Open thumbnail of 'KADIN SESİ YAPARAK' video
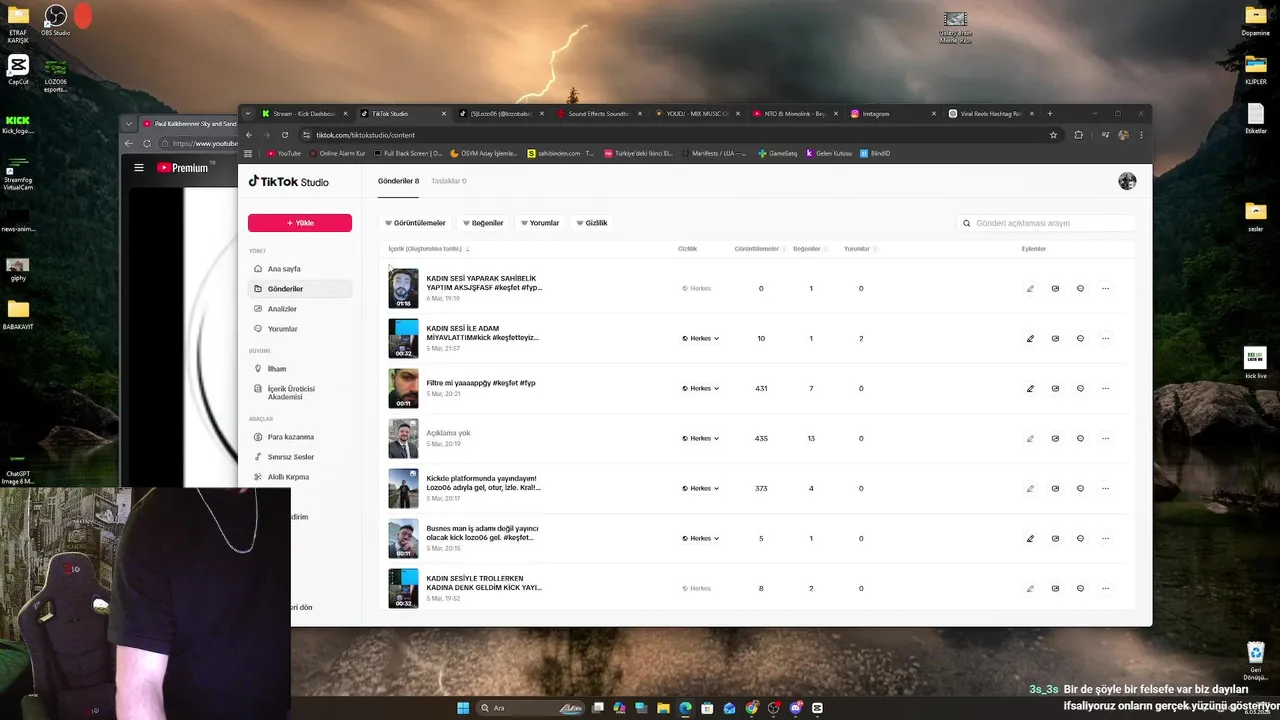Viewport: 1280px width, 720px height. 403,288
